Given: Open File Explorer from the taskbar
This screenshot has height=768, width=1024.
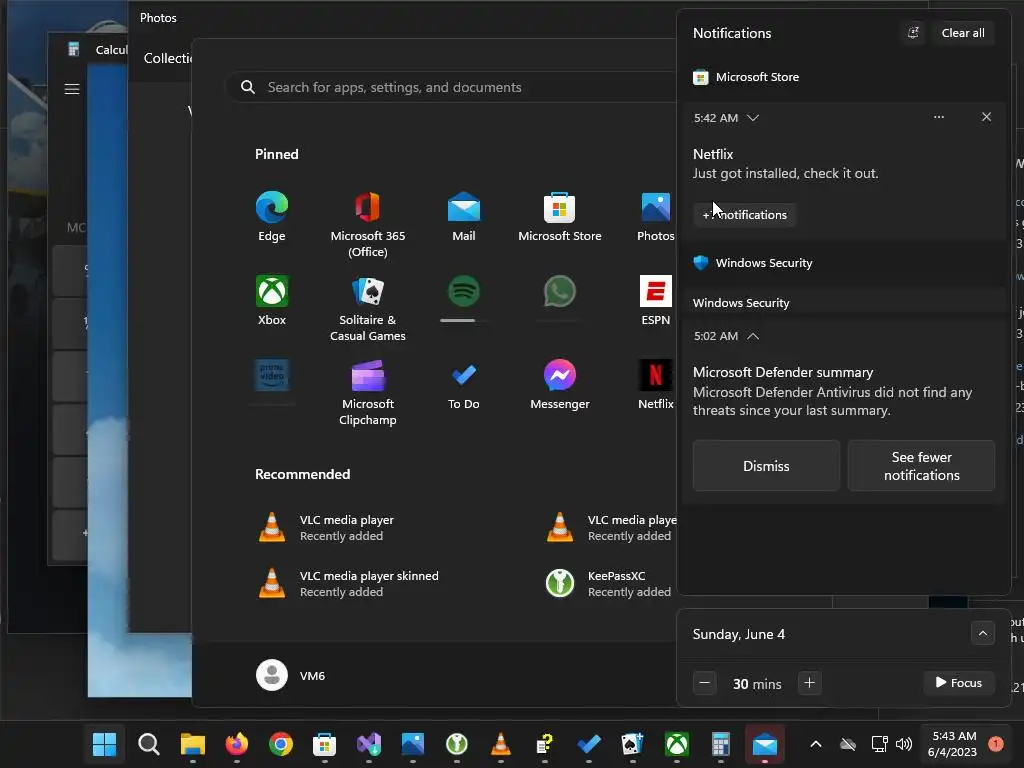Looking at the screenshot, I should (193, 744).
